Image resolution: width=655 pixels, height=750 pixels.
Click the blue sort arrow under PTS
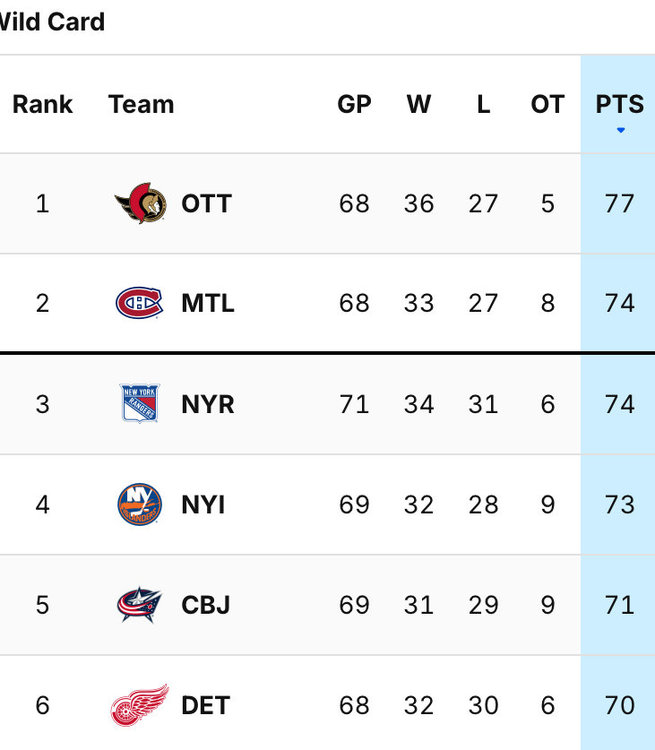click(621, 130)
